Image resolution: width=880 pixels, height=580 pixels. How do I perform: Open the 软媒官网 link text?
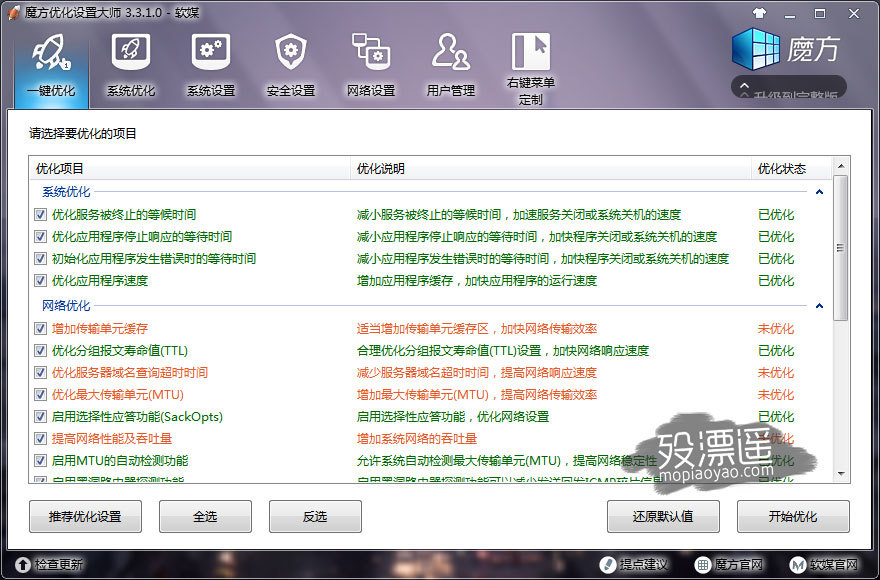click(x=834, y=564)
